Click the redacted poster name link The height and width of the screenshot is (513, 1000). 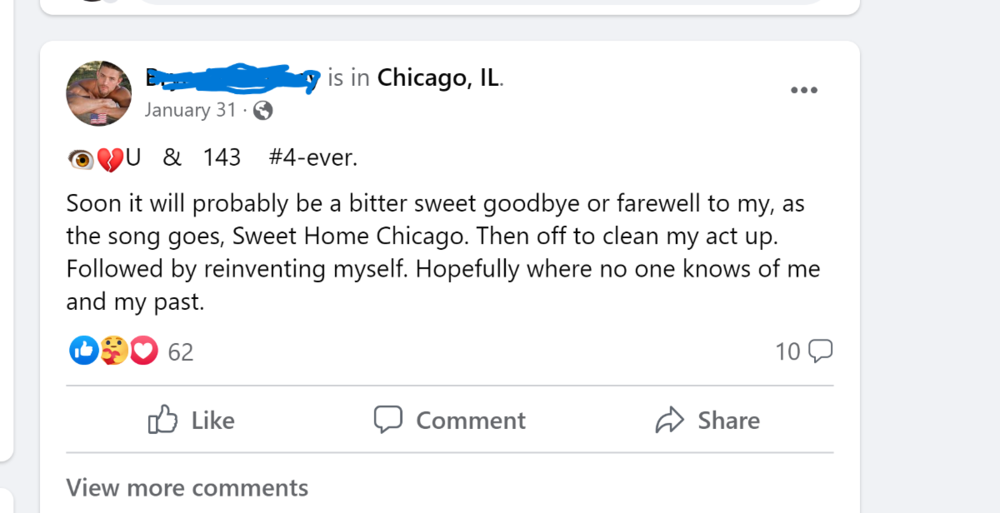click(x=231, y=79)
